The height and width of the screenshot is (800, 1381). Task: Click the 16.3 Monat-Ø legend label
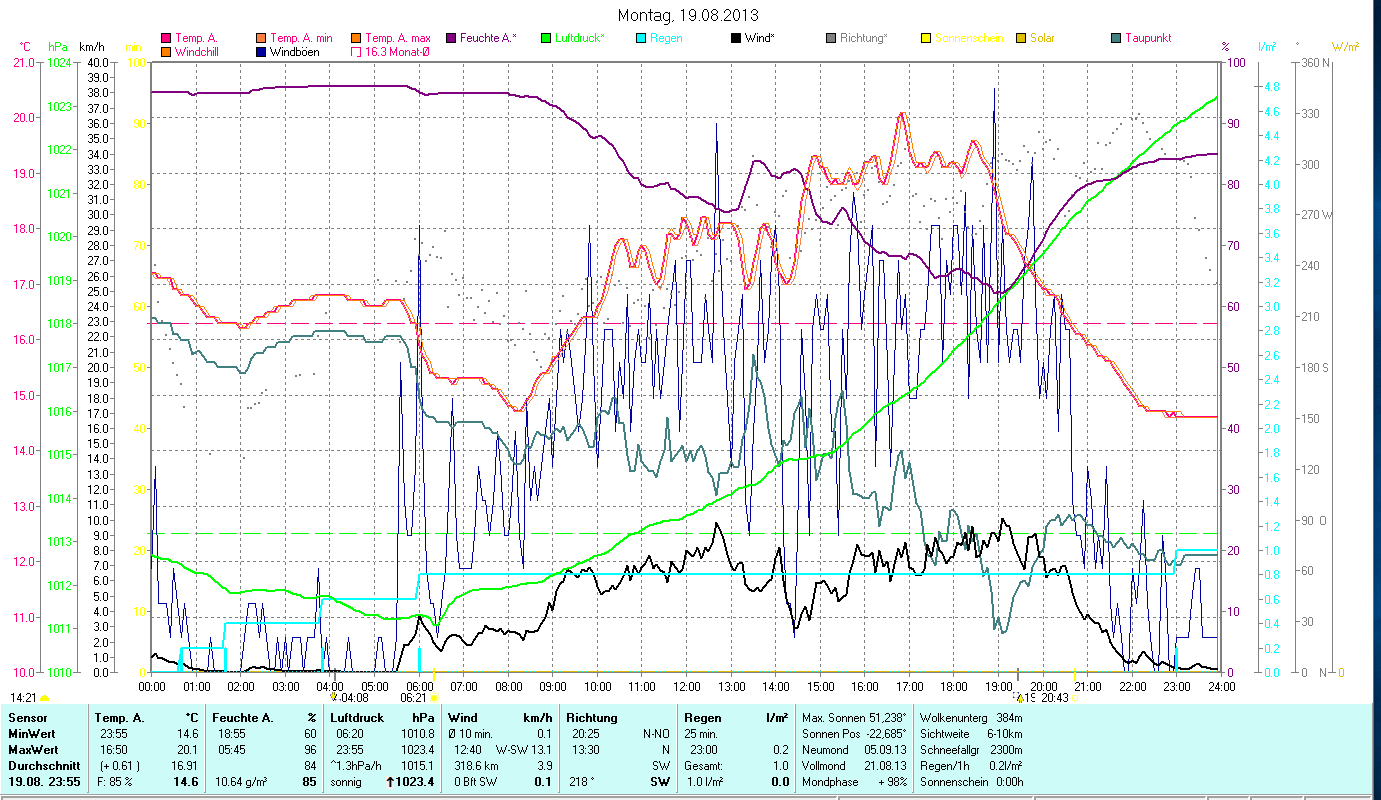pos(398,51)
